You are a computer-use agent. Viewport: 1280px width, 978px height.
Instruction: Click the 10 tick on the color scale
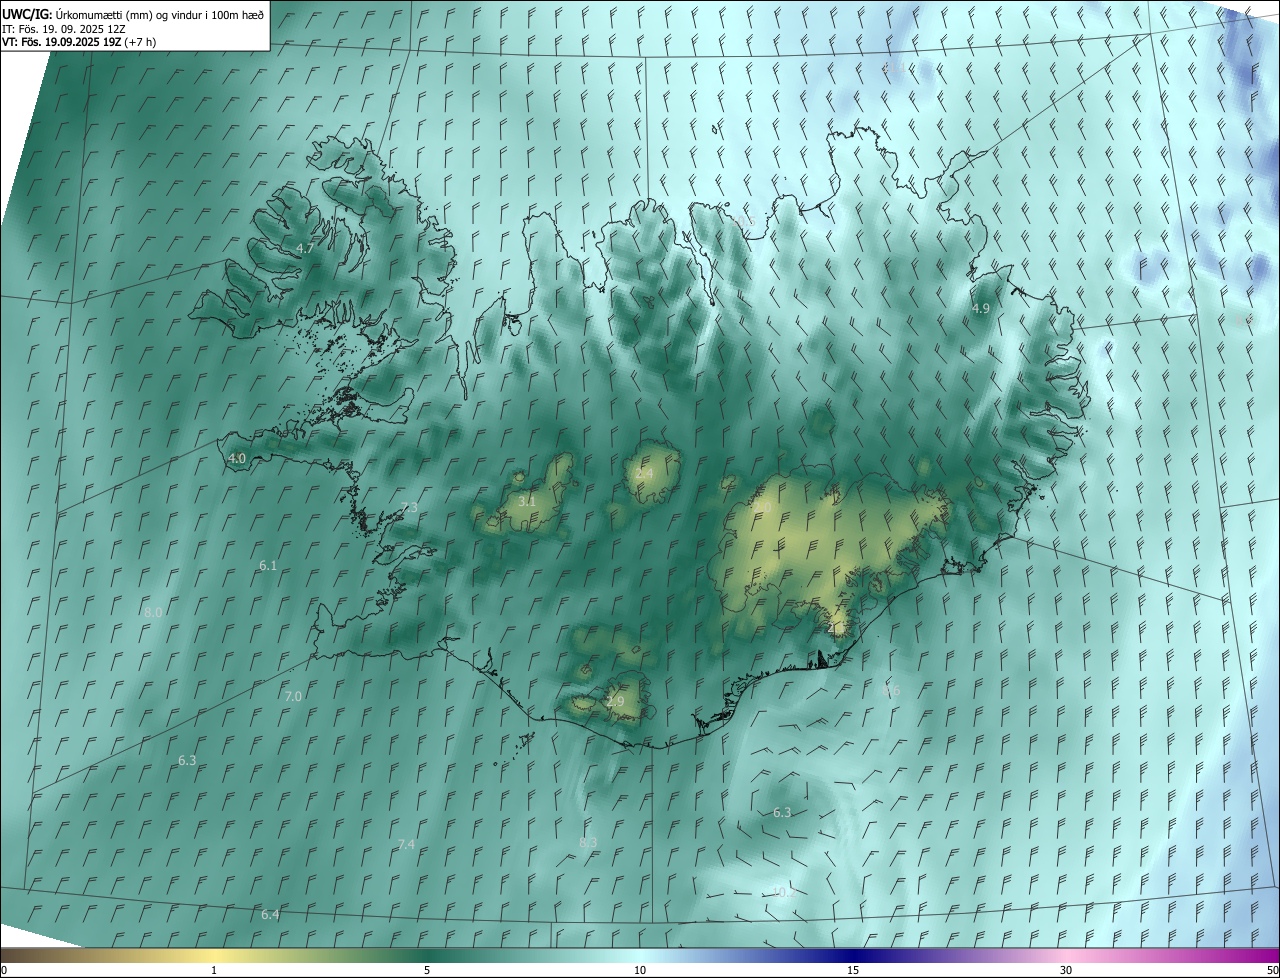tap(640, 970)
